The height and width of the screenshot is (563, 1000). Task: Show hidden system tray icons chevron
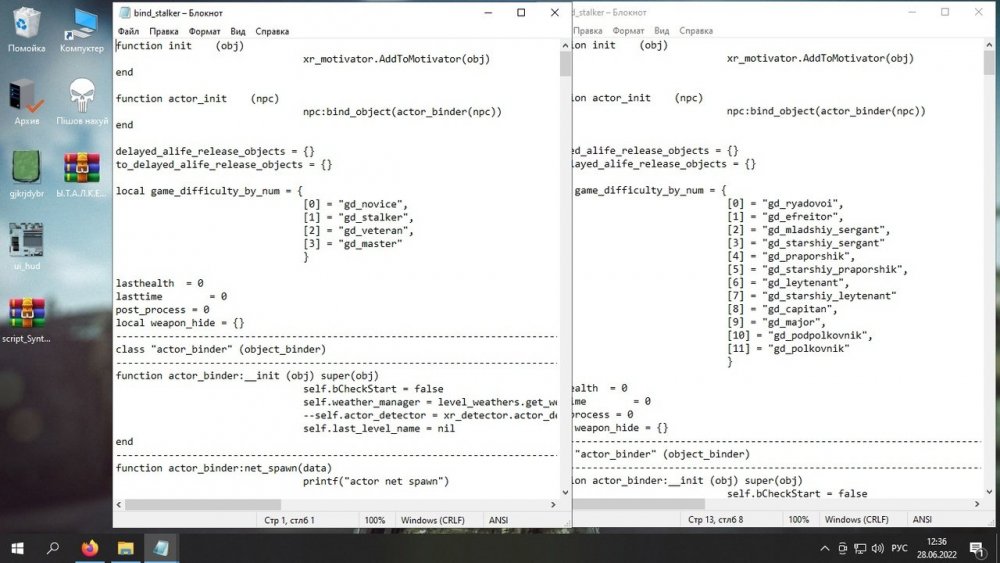point(825,548)
